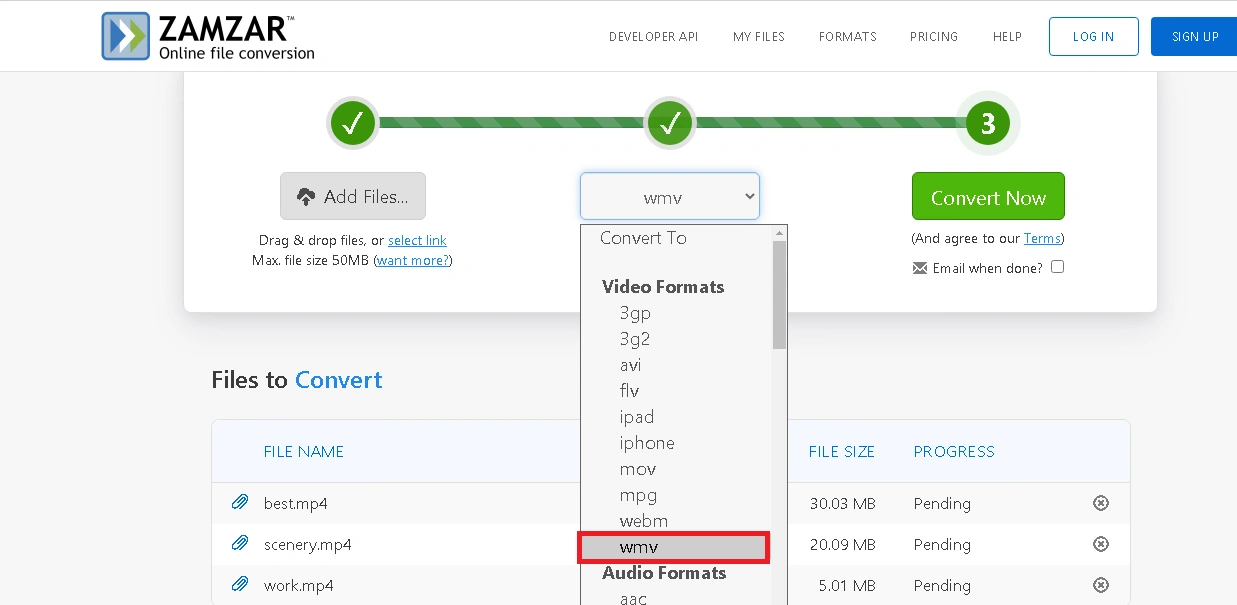This screenshot has width=1237, height=605.
Task: Open the Terms link
Action: (1042, 238)
